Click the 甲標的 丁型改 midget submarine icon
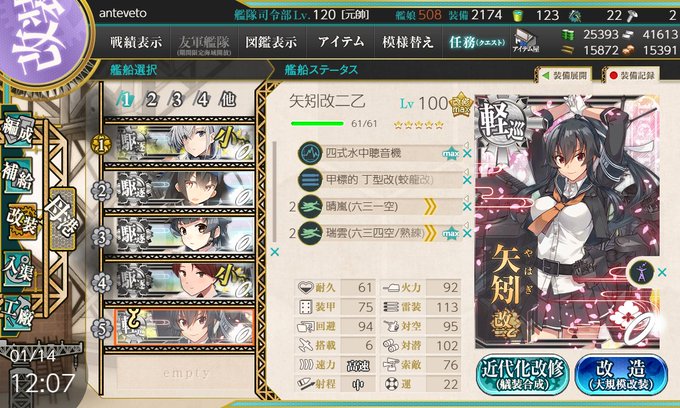 pyautogui.click(x=310, y=180)
